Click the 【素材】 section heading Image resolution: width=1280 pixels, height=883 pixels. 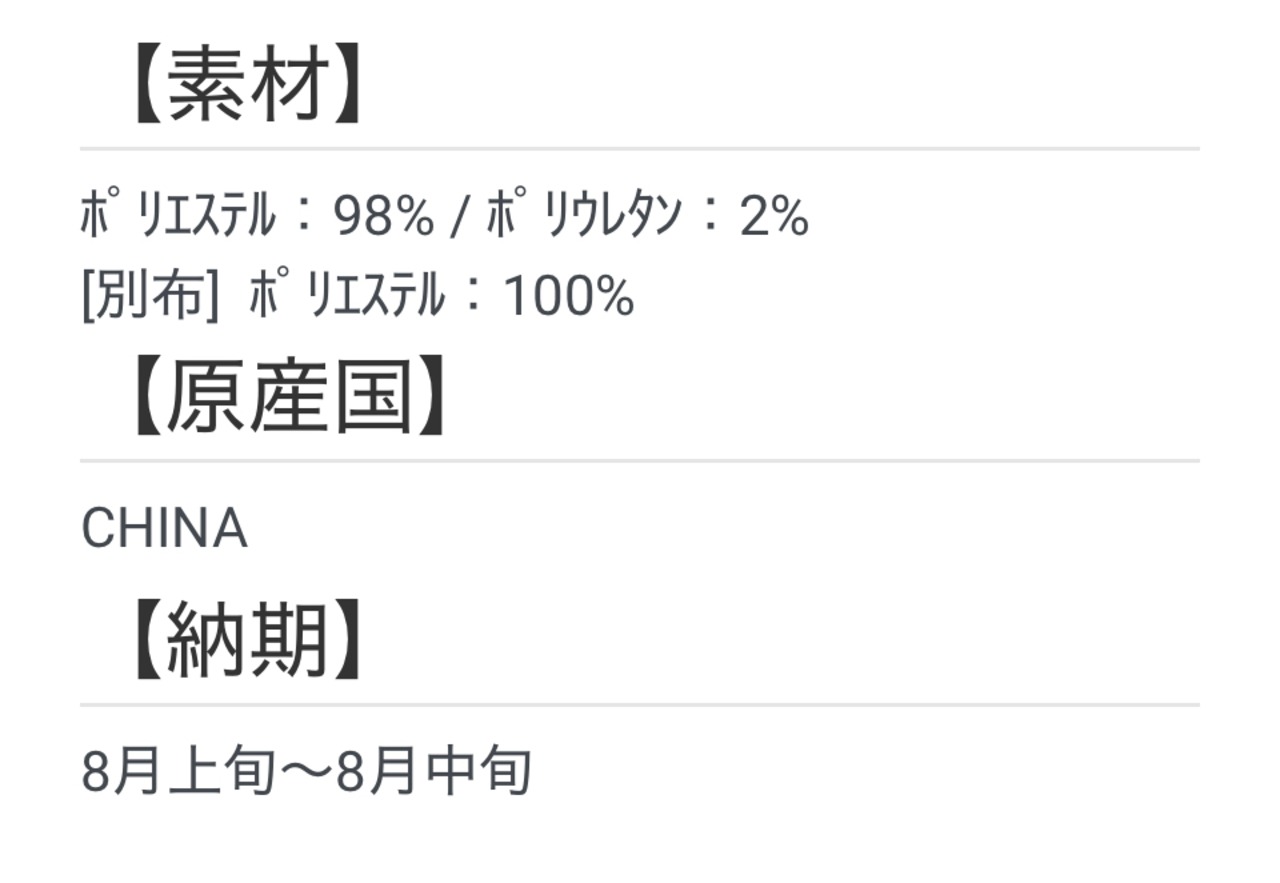click(248, 85)
